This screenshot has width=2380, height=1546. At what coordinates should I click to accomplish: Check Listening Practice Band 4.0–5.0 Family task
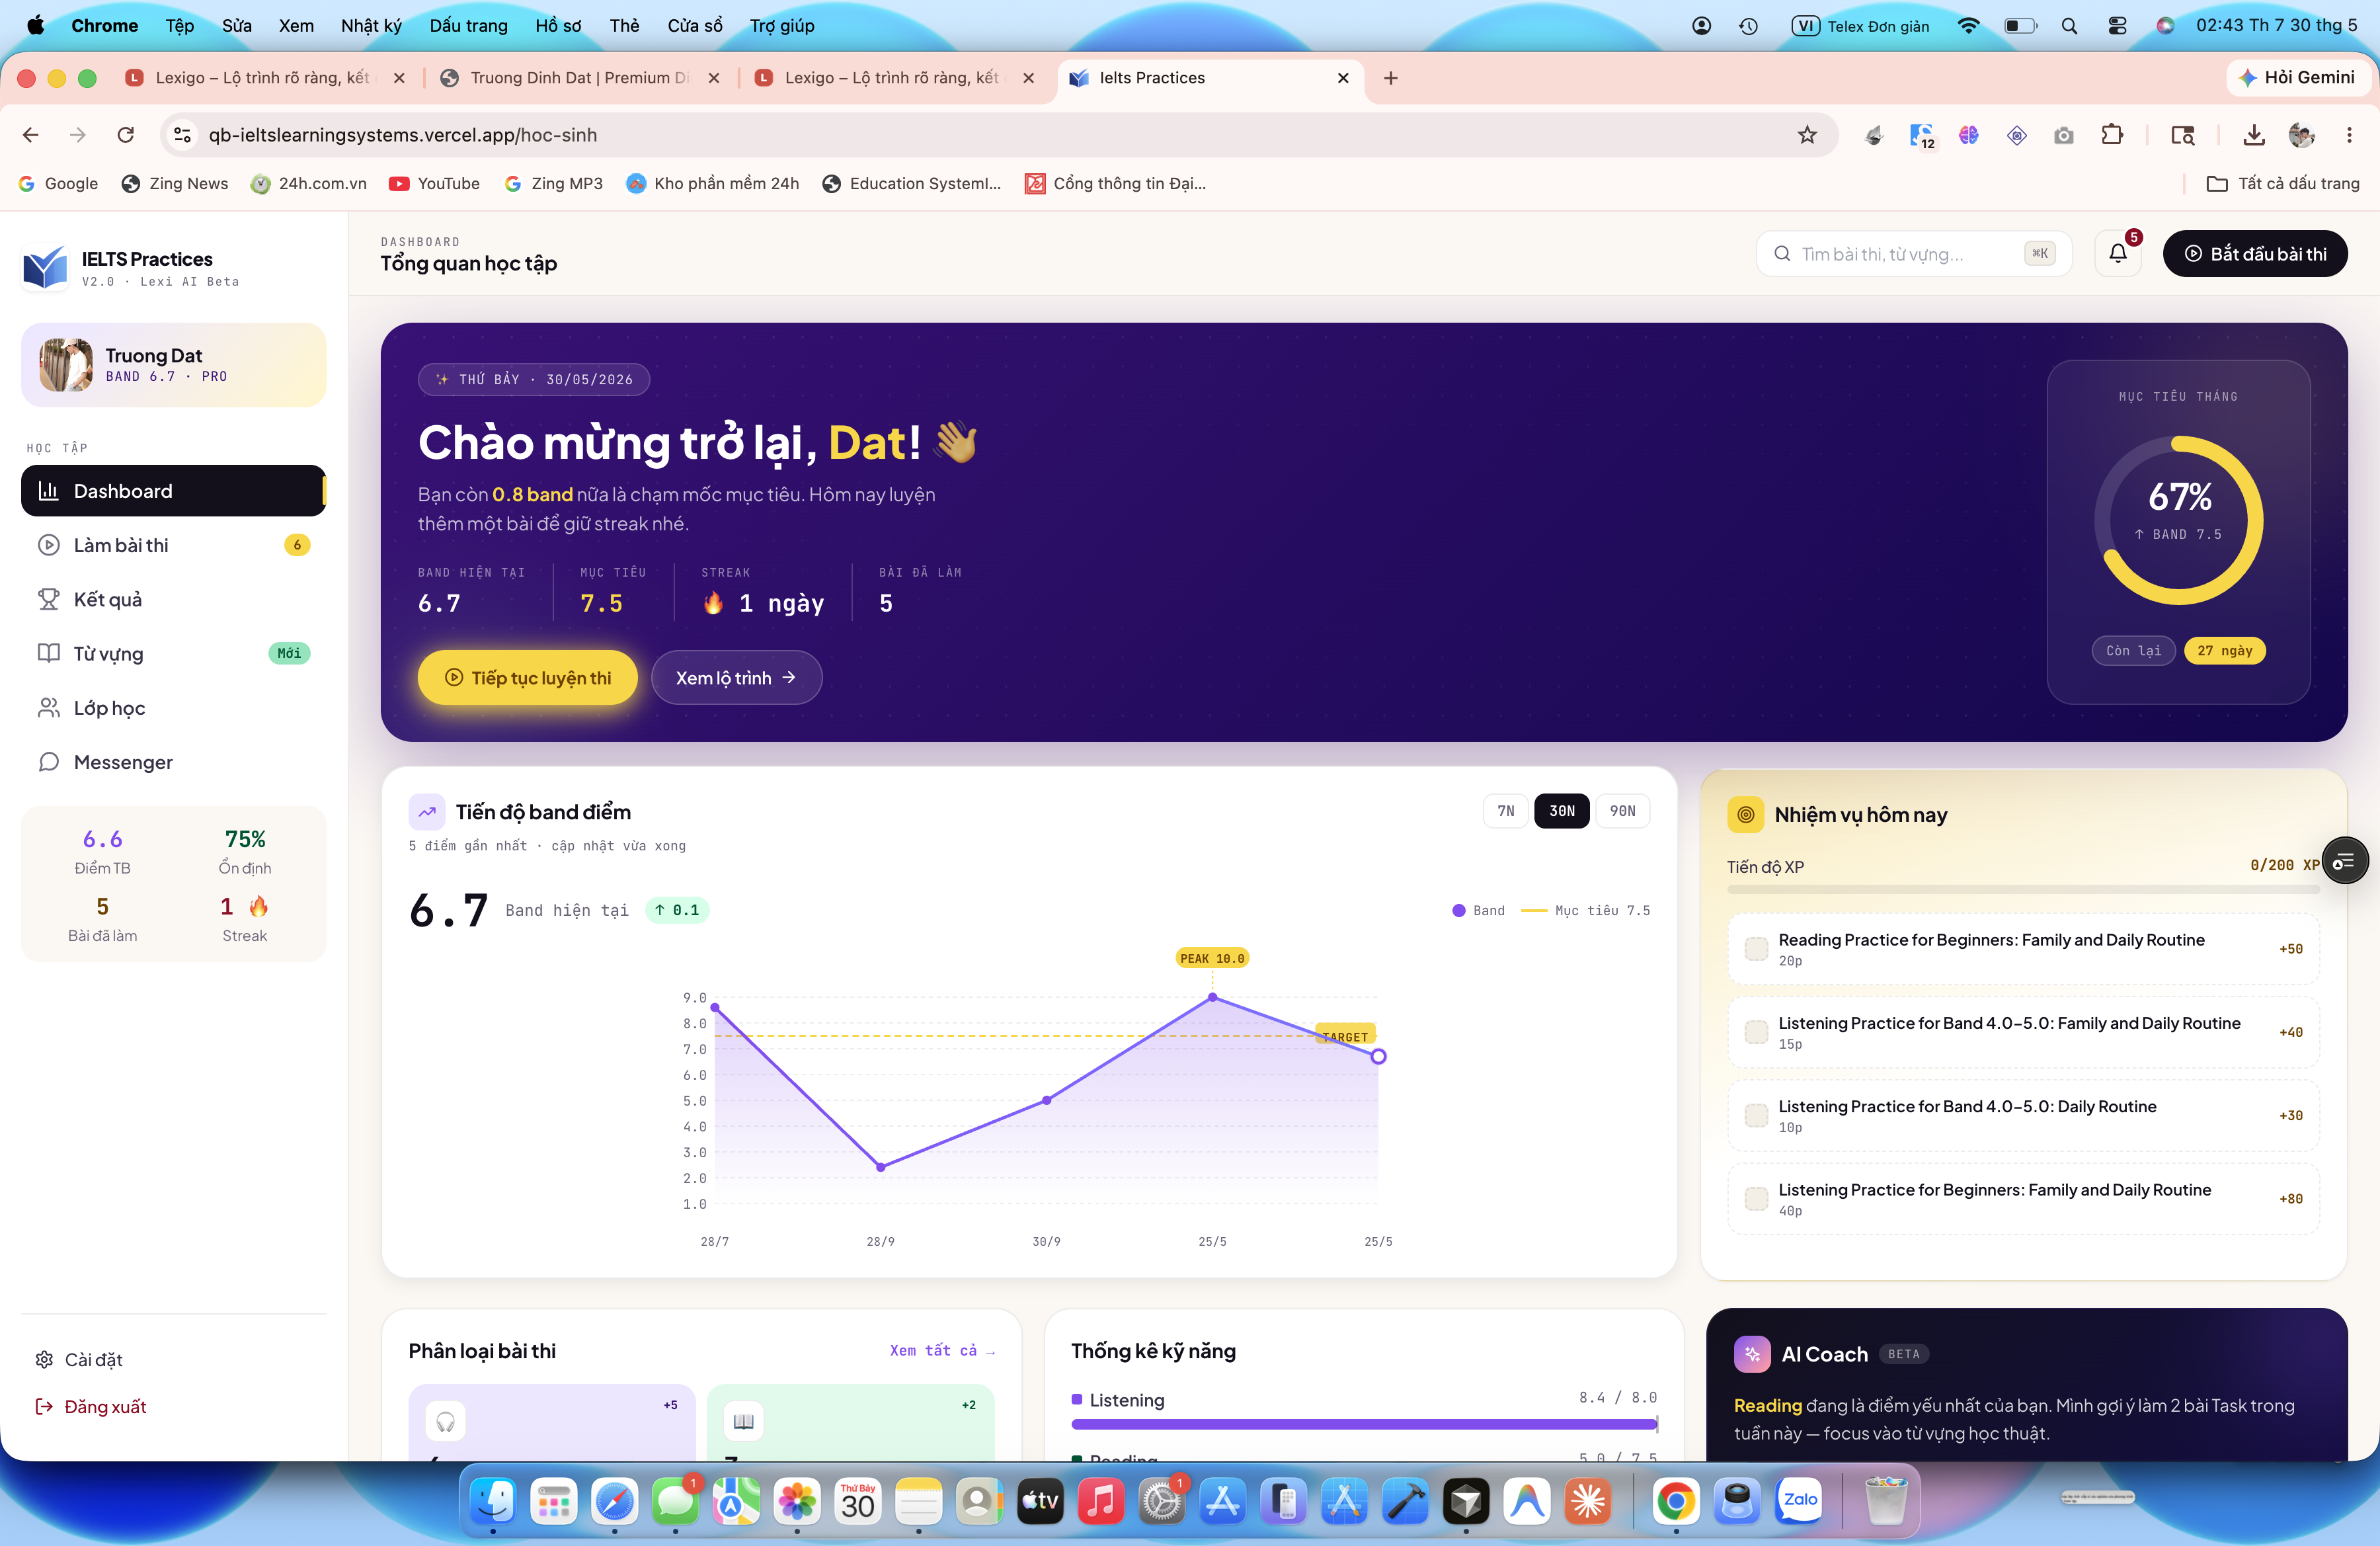(1756, 1032)
